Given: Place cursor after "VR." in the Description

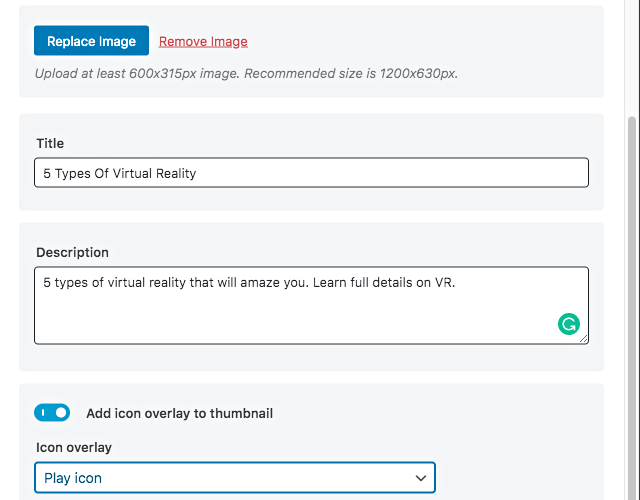Looking at the screenshot, I should pyautogui.click(x=457, y=283).
